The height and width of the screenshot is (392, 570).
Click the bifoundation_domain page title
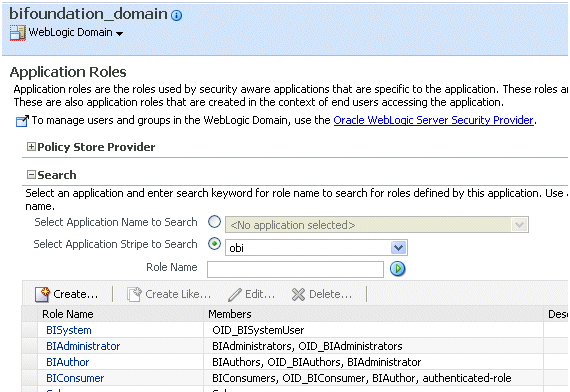[88, 14]
